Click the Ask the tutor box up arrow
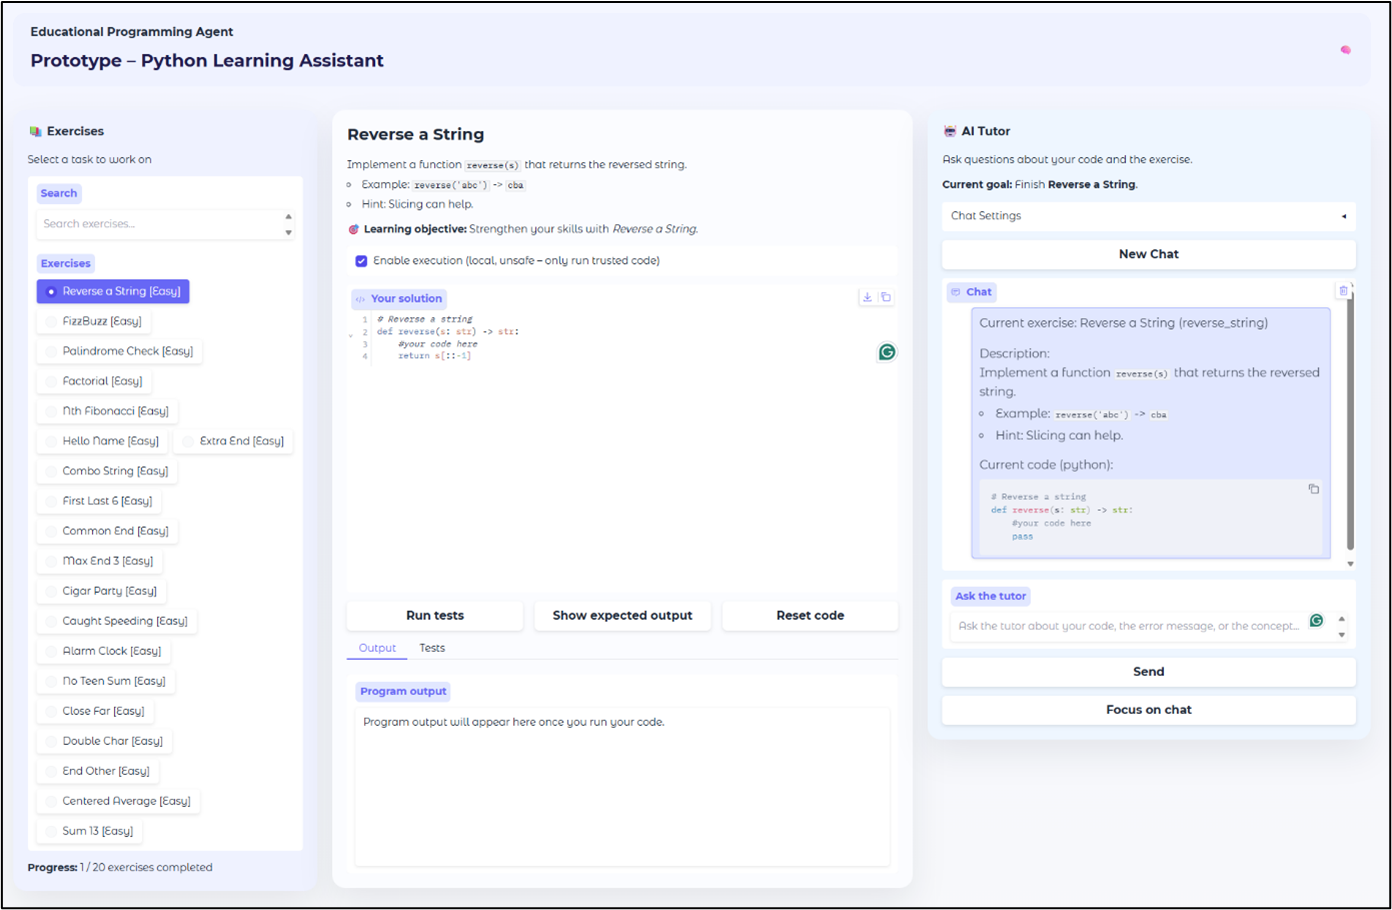This screenshot has height=910, width=1392. [x=1342, y=619]
